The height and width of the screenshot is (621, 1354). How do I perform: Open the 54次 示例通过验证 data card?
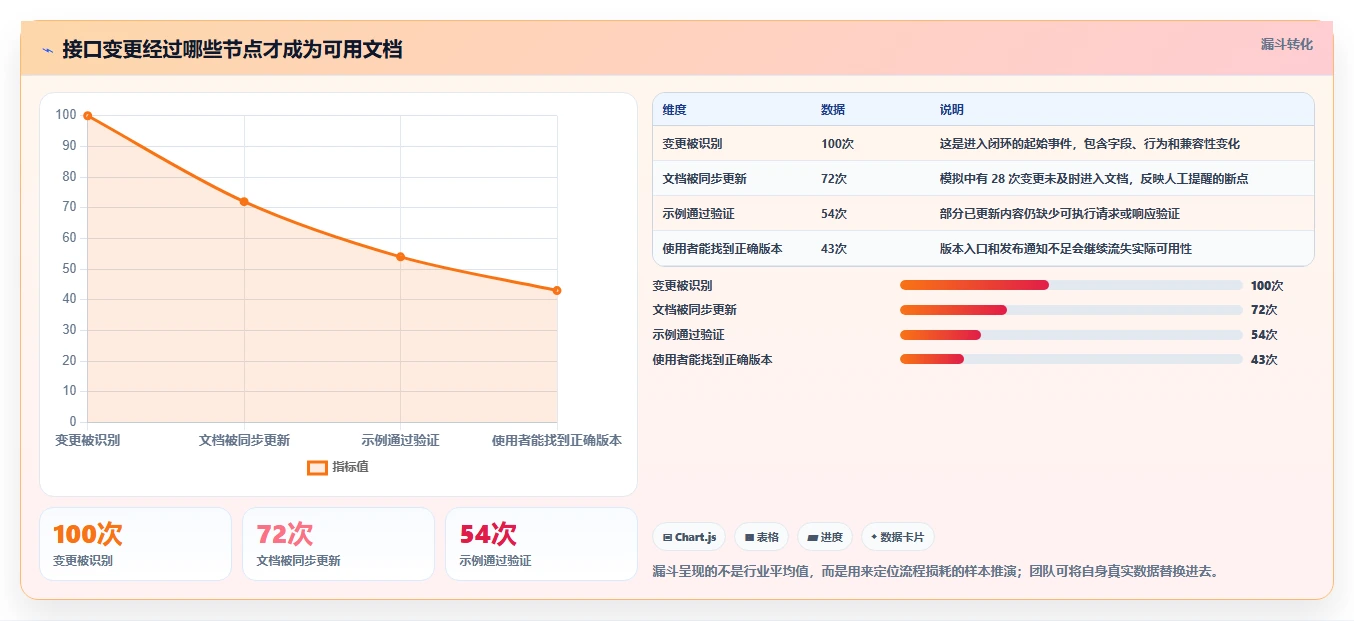(541, 544)
